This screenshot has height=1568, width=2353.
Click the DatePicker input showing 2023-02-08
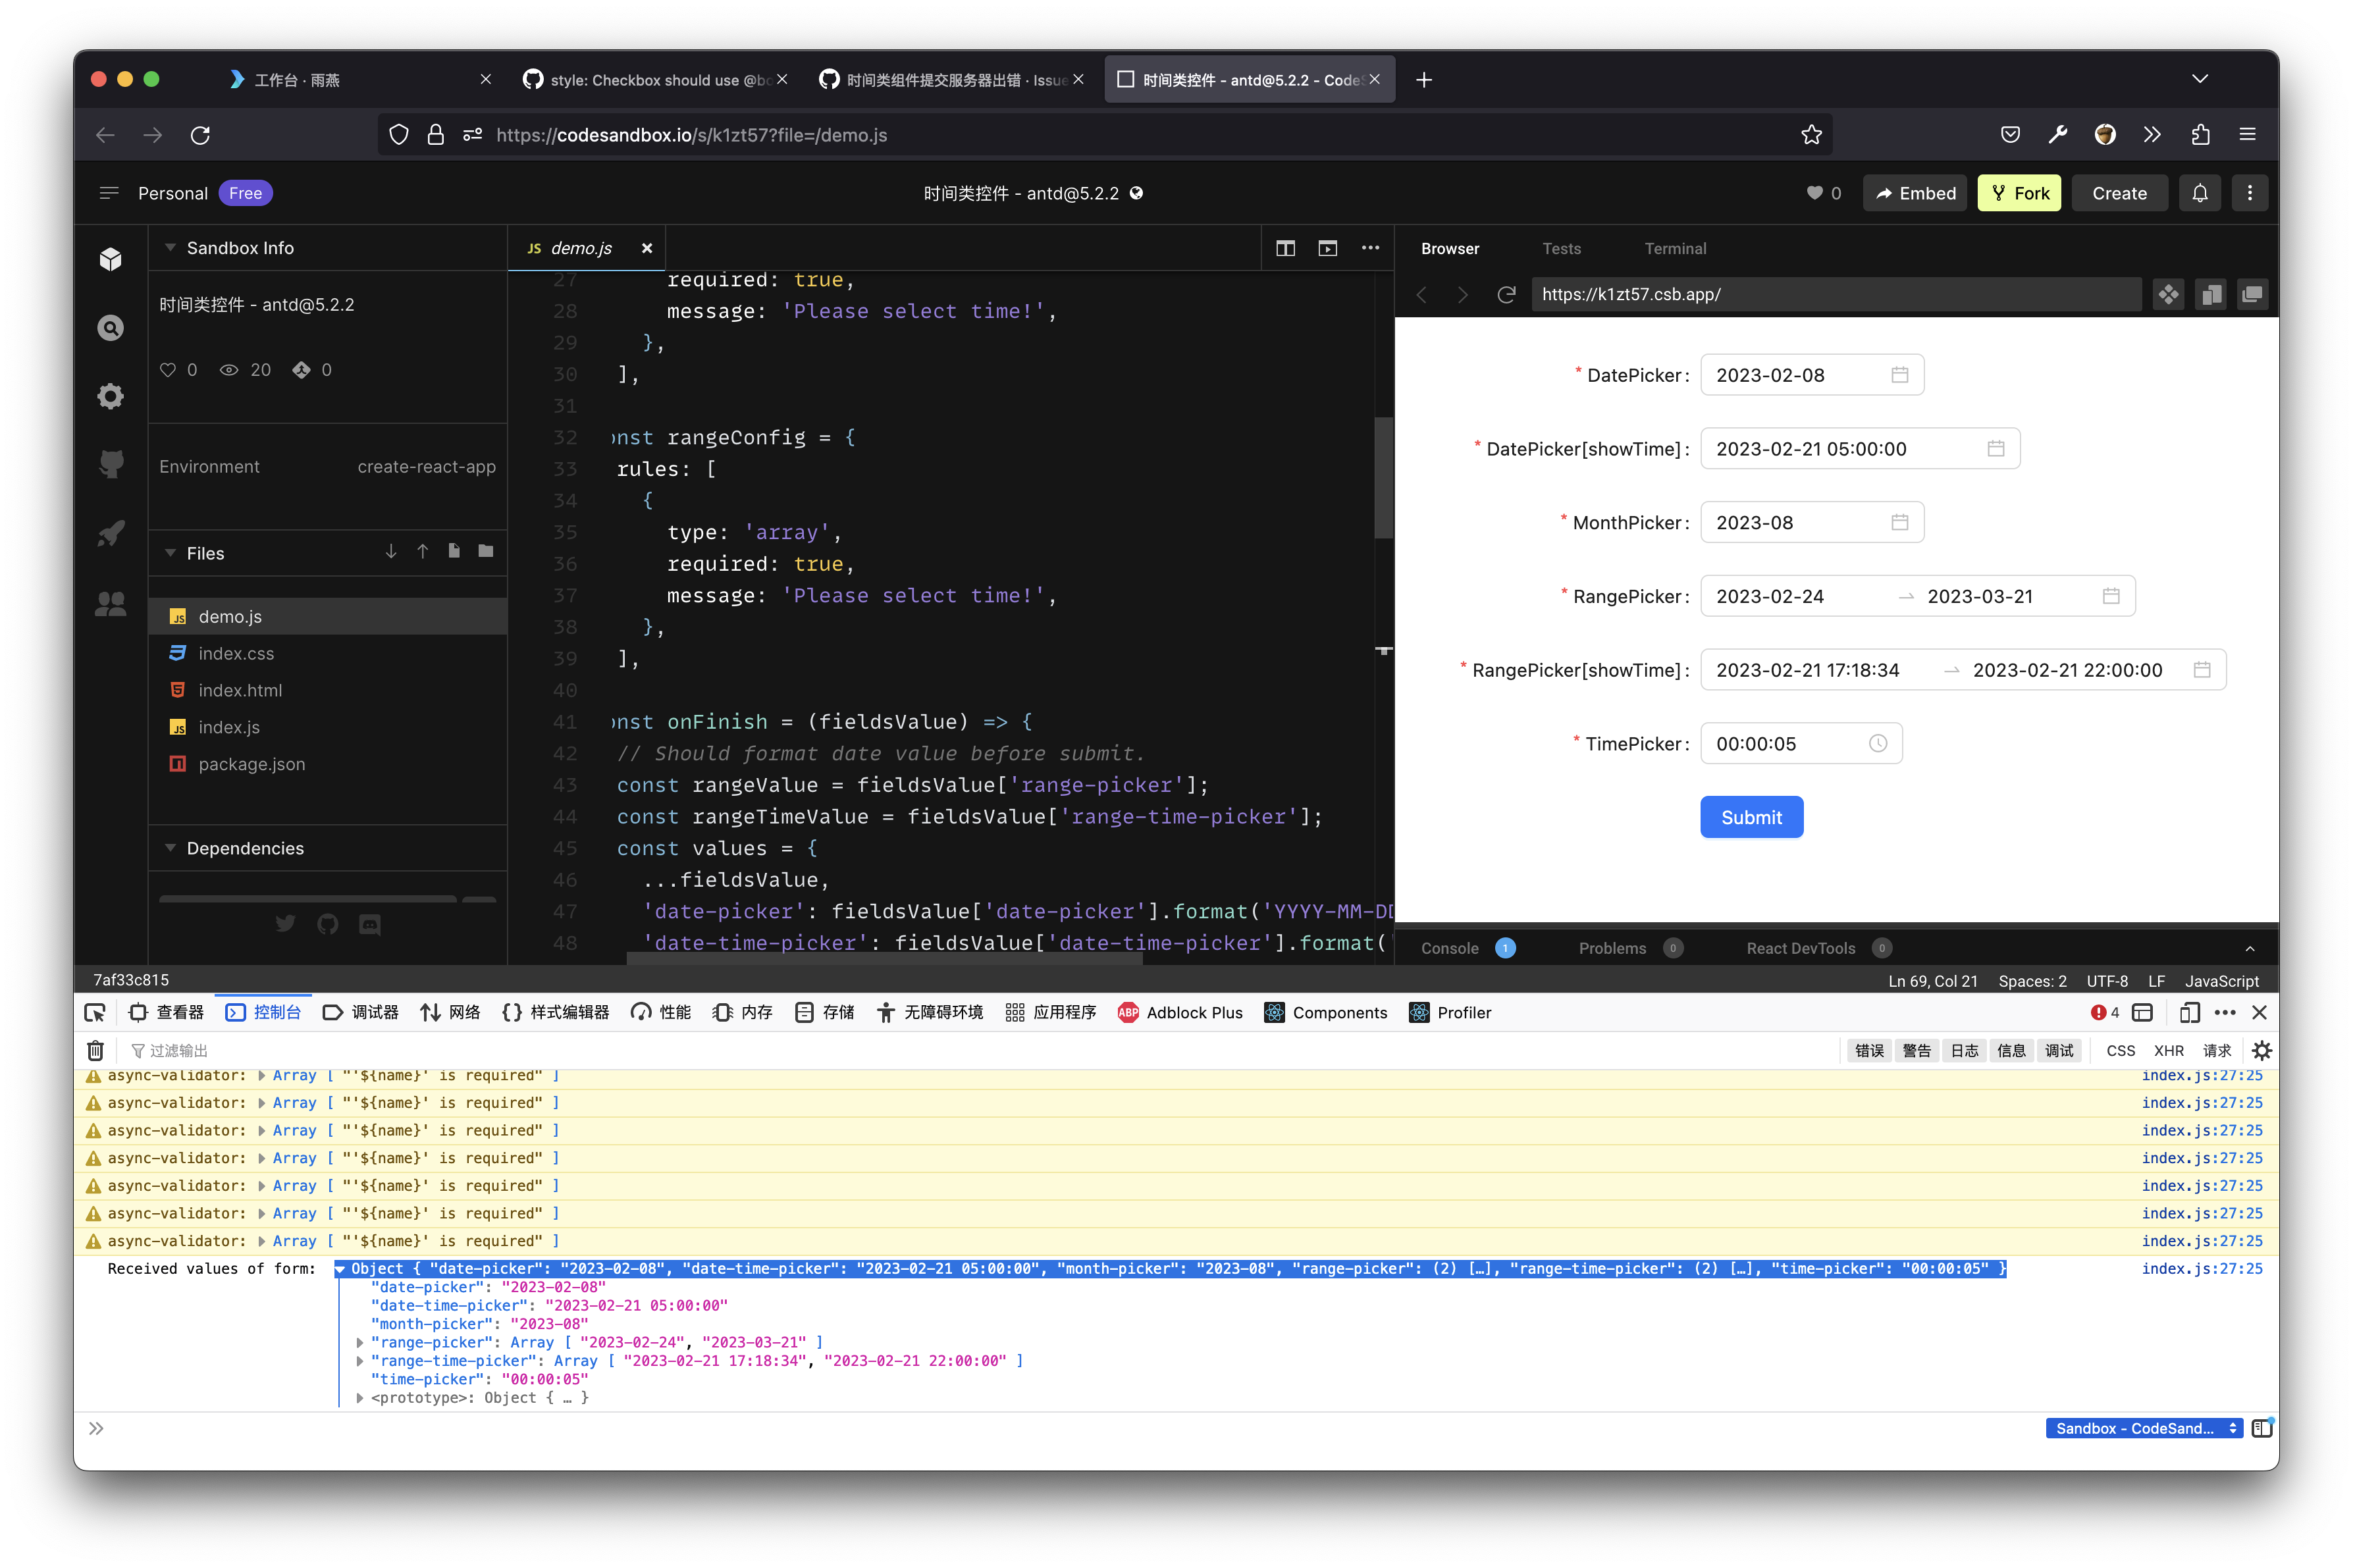[1811, 375]
